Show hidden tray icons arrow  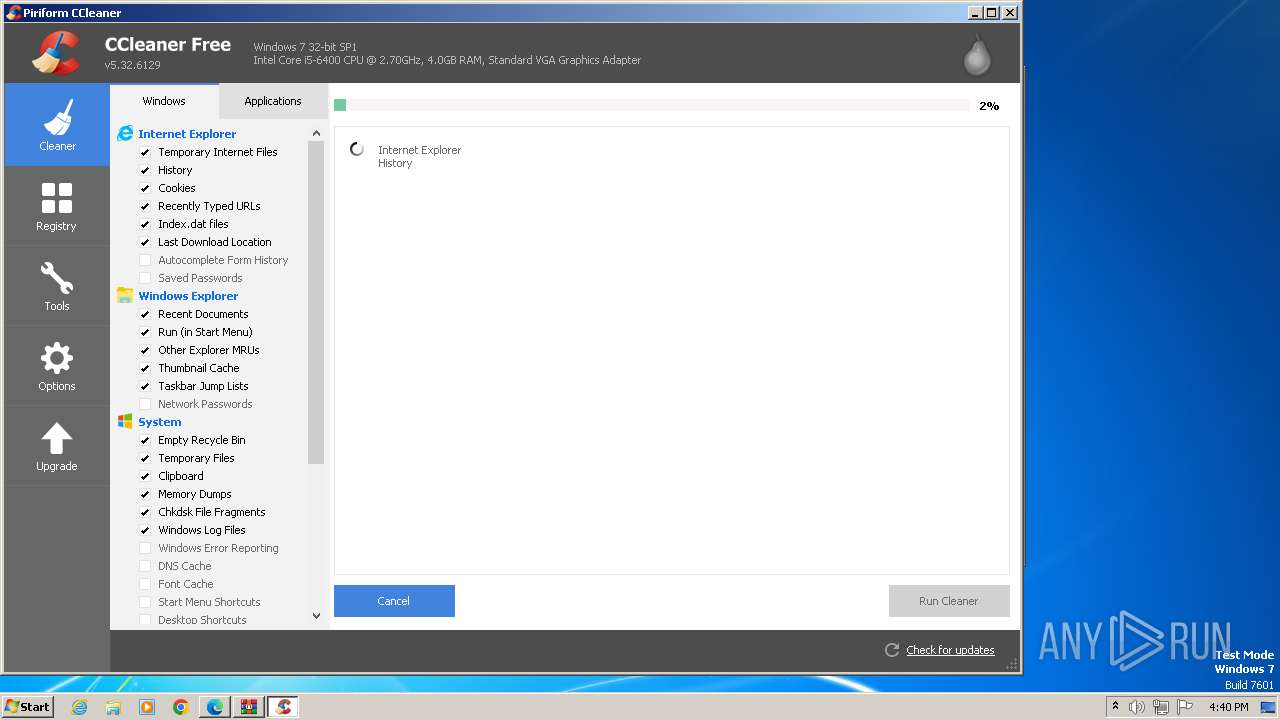coord(1115,707)
